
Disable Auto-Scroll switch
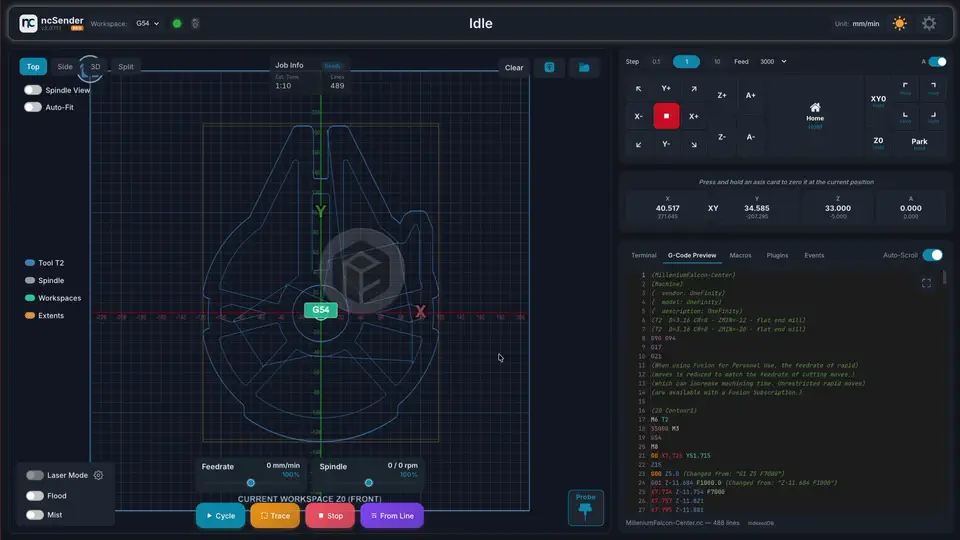933,255
